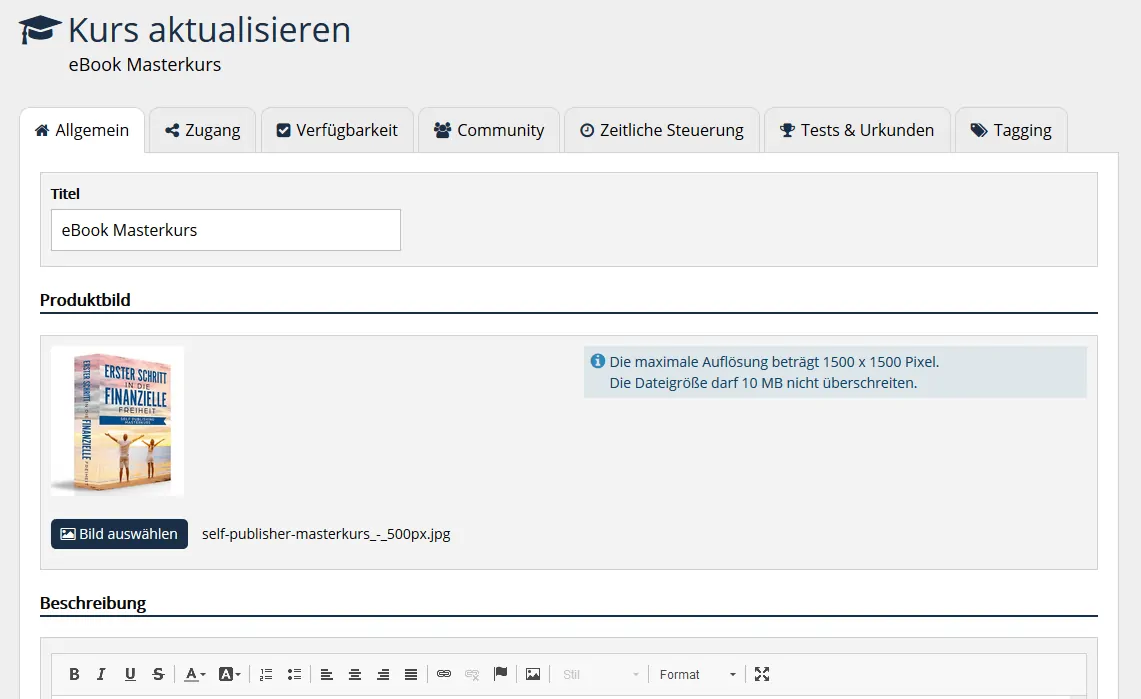Underline text using the U icon
The height and width of the screenshot is (699, 1141).
tap(130, 674)
